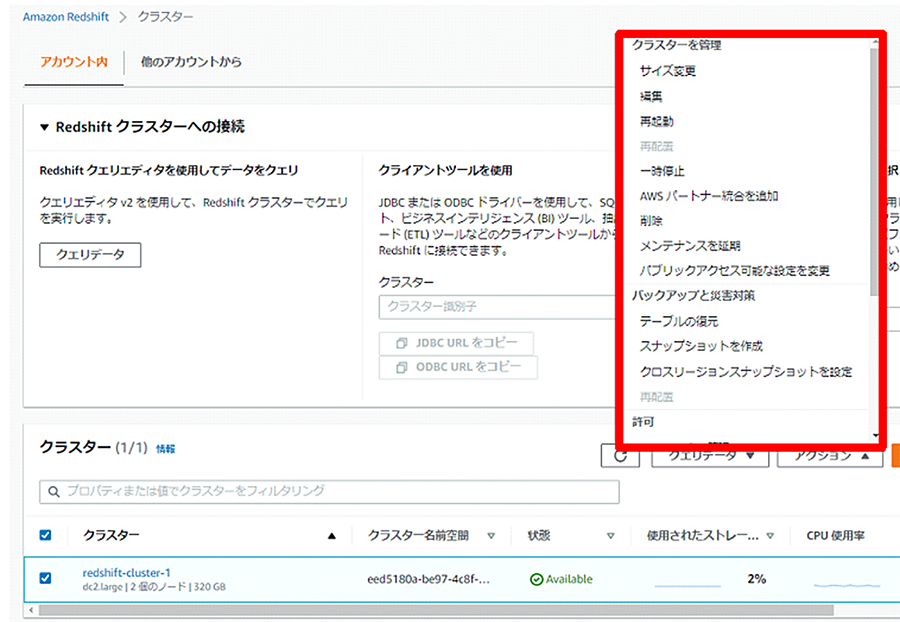Click the search magnifier icon in filter box
Screen dimensions: 900x622
(54, 492)
